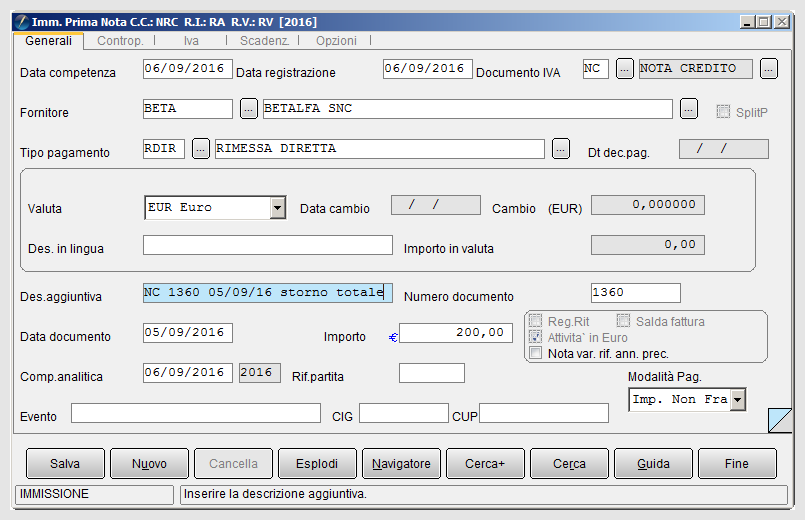The width and height of the screenshot is (805, 520).
Task: Open the Modalità Pag. dropdown
Action: [x=738, y=399]
